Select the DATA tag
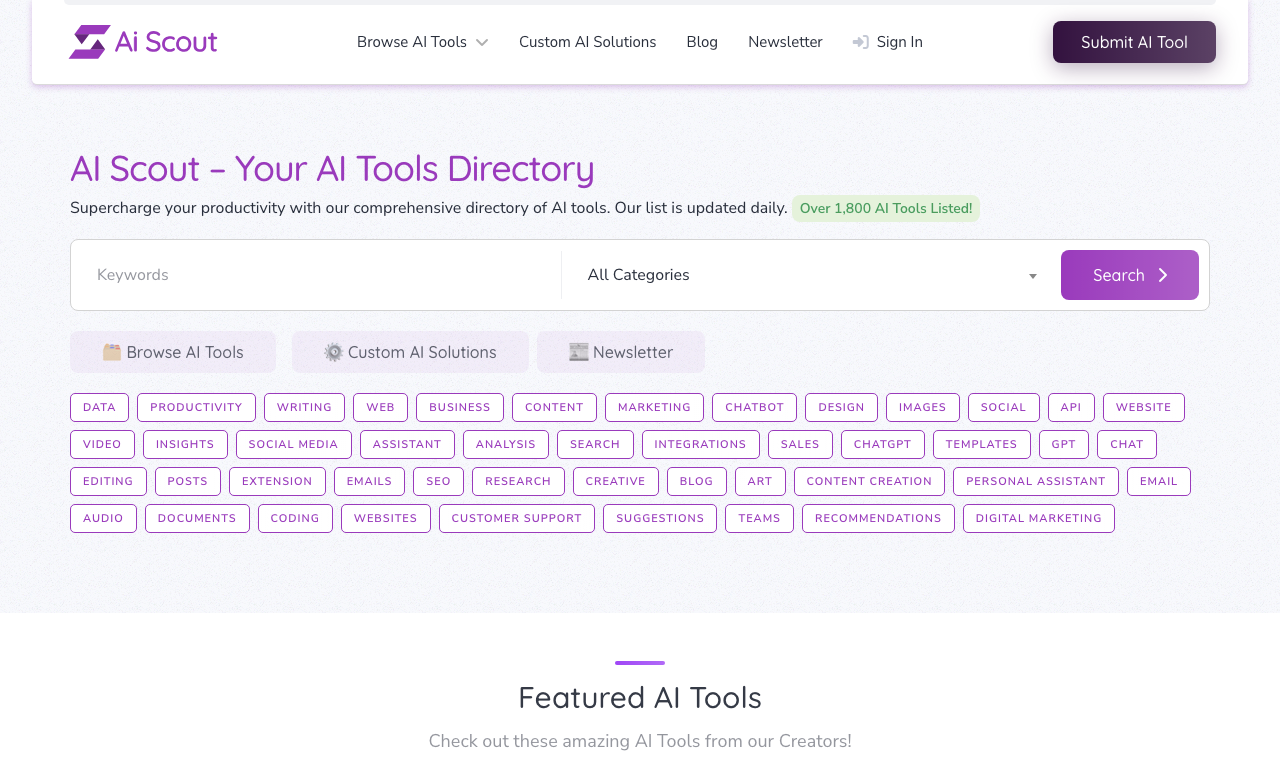Image resolution: width=1280 pixels, height=768 pixels. click(99, 407)
